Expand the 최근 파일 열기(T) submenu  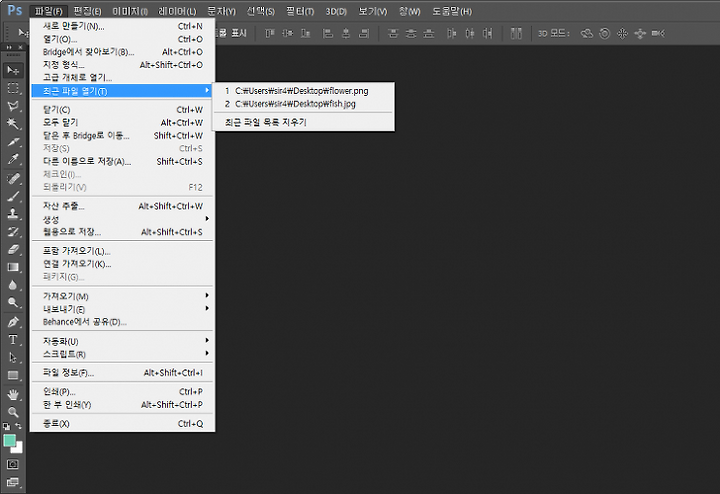click(122, 91)
